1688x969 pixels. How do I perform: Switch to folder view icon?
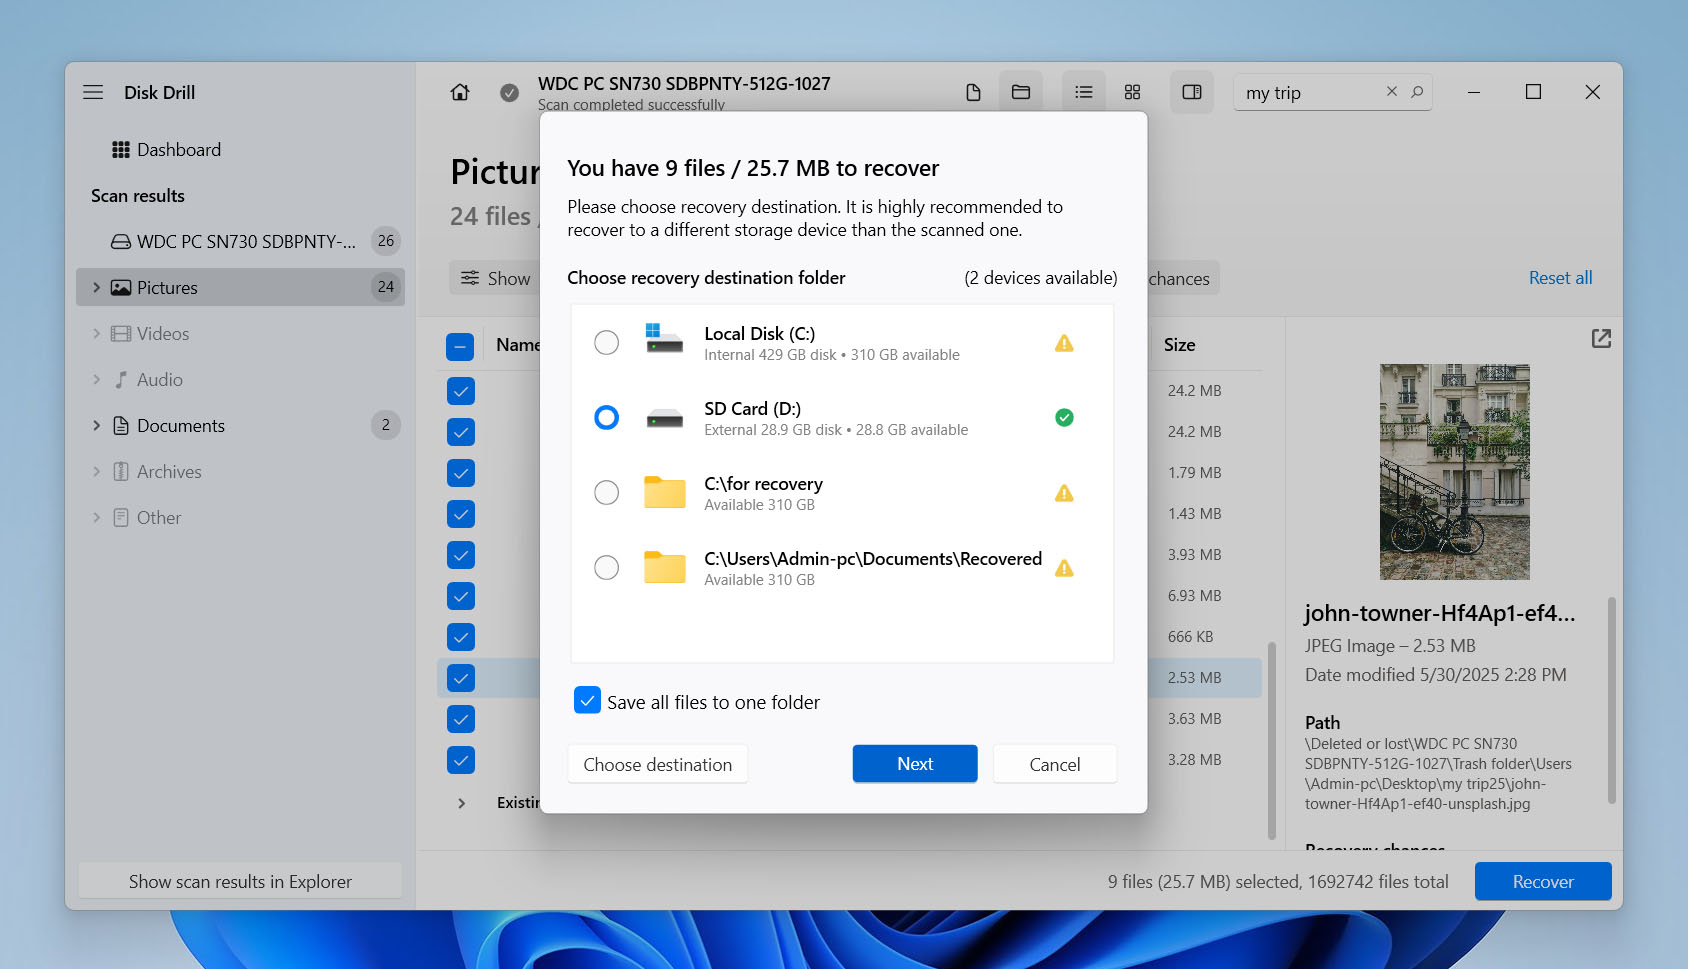[1021, 92]
